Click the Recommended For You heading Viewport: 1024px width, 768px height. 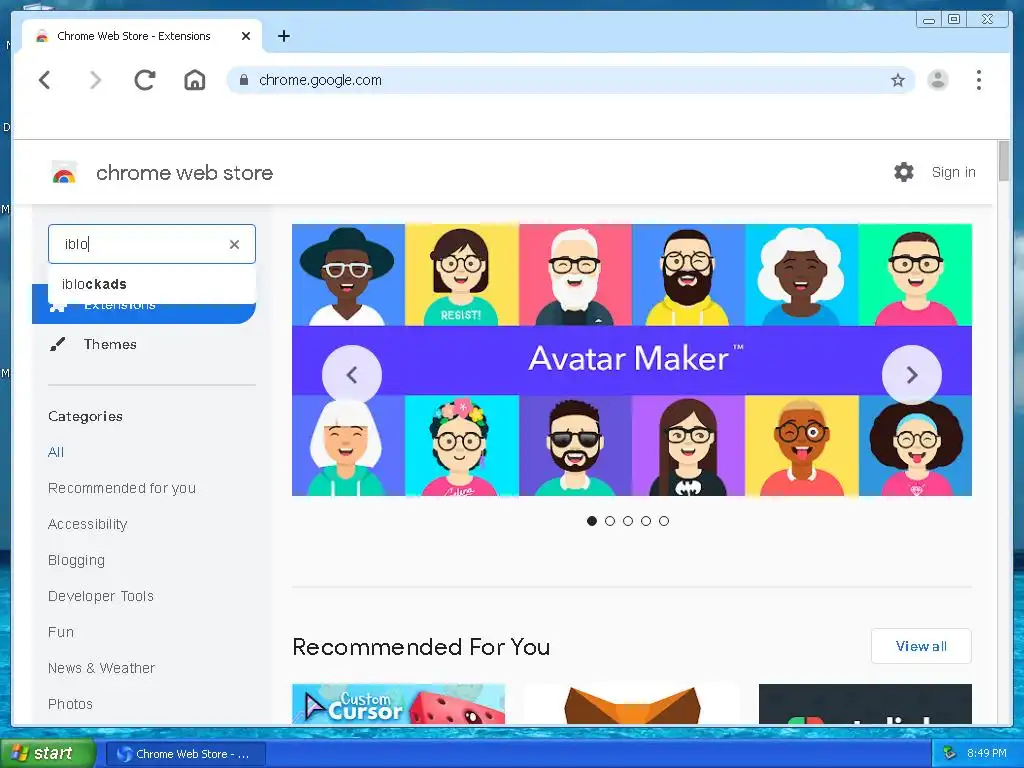(421, 647)
